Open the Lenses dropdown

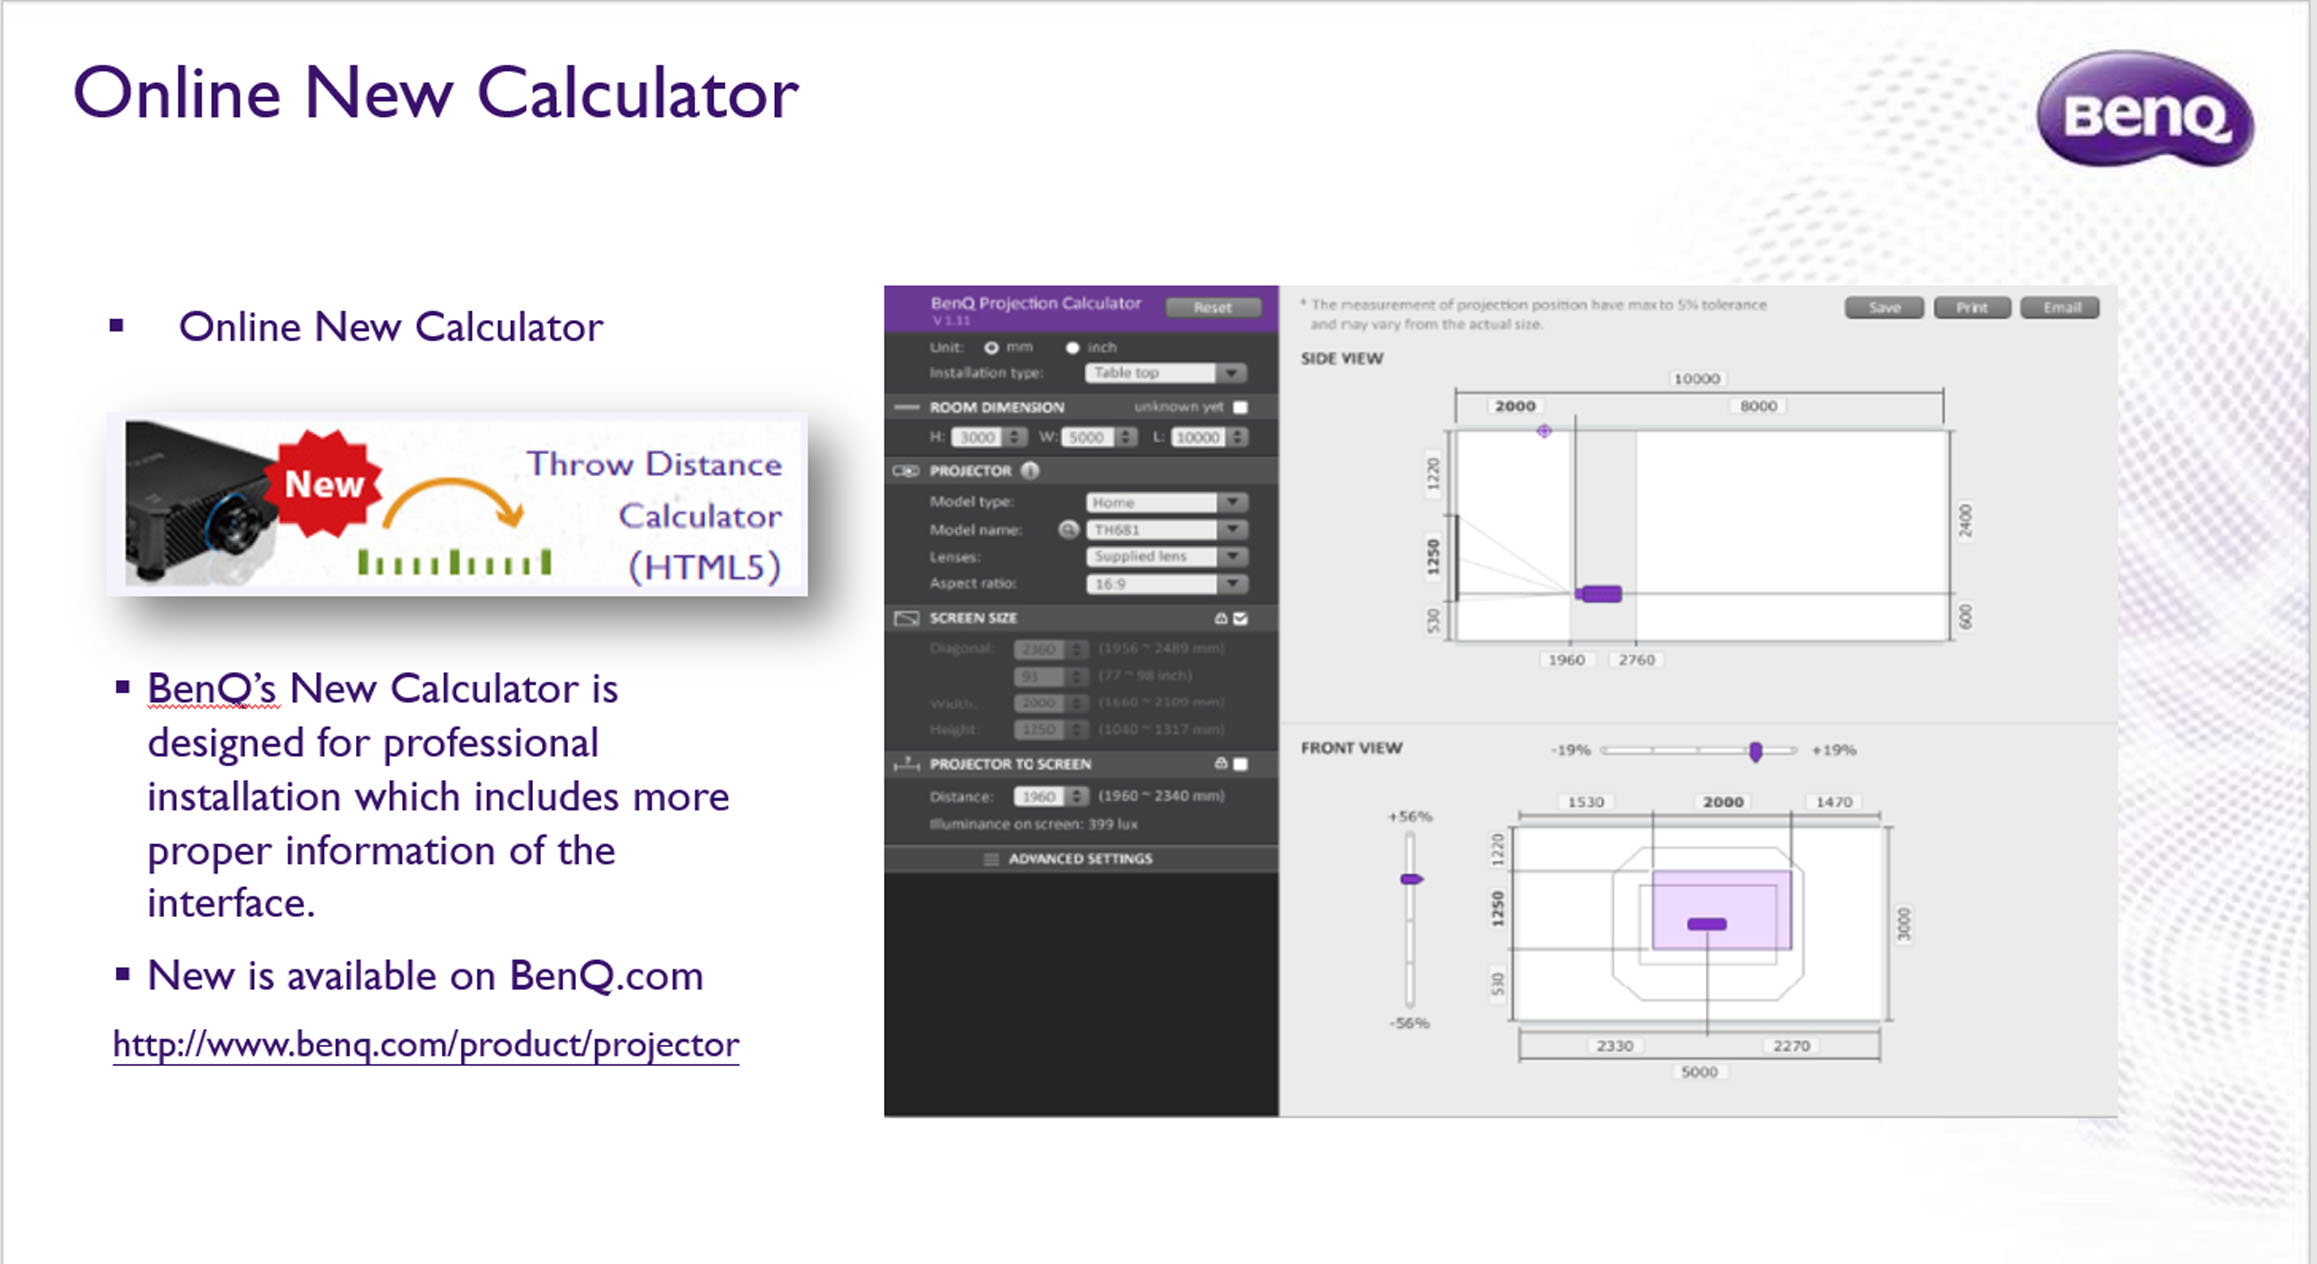[1166, 556]
